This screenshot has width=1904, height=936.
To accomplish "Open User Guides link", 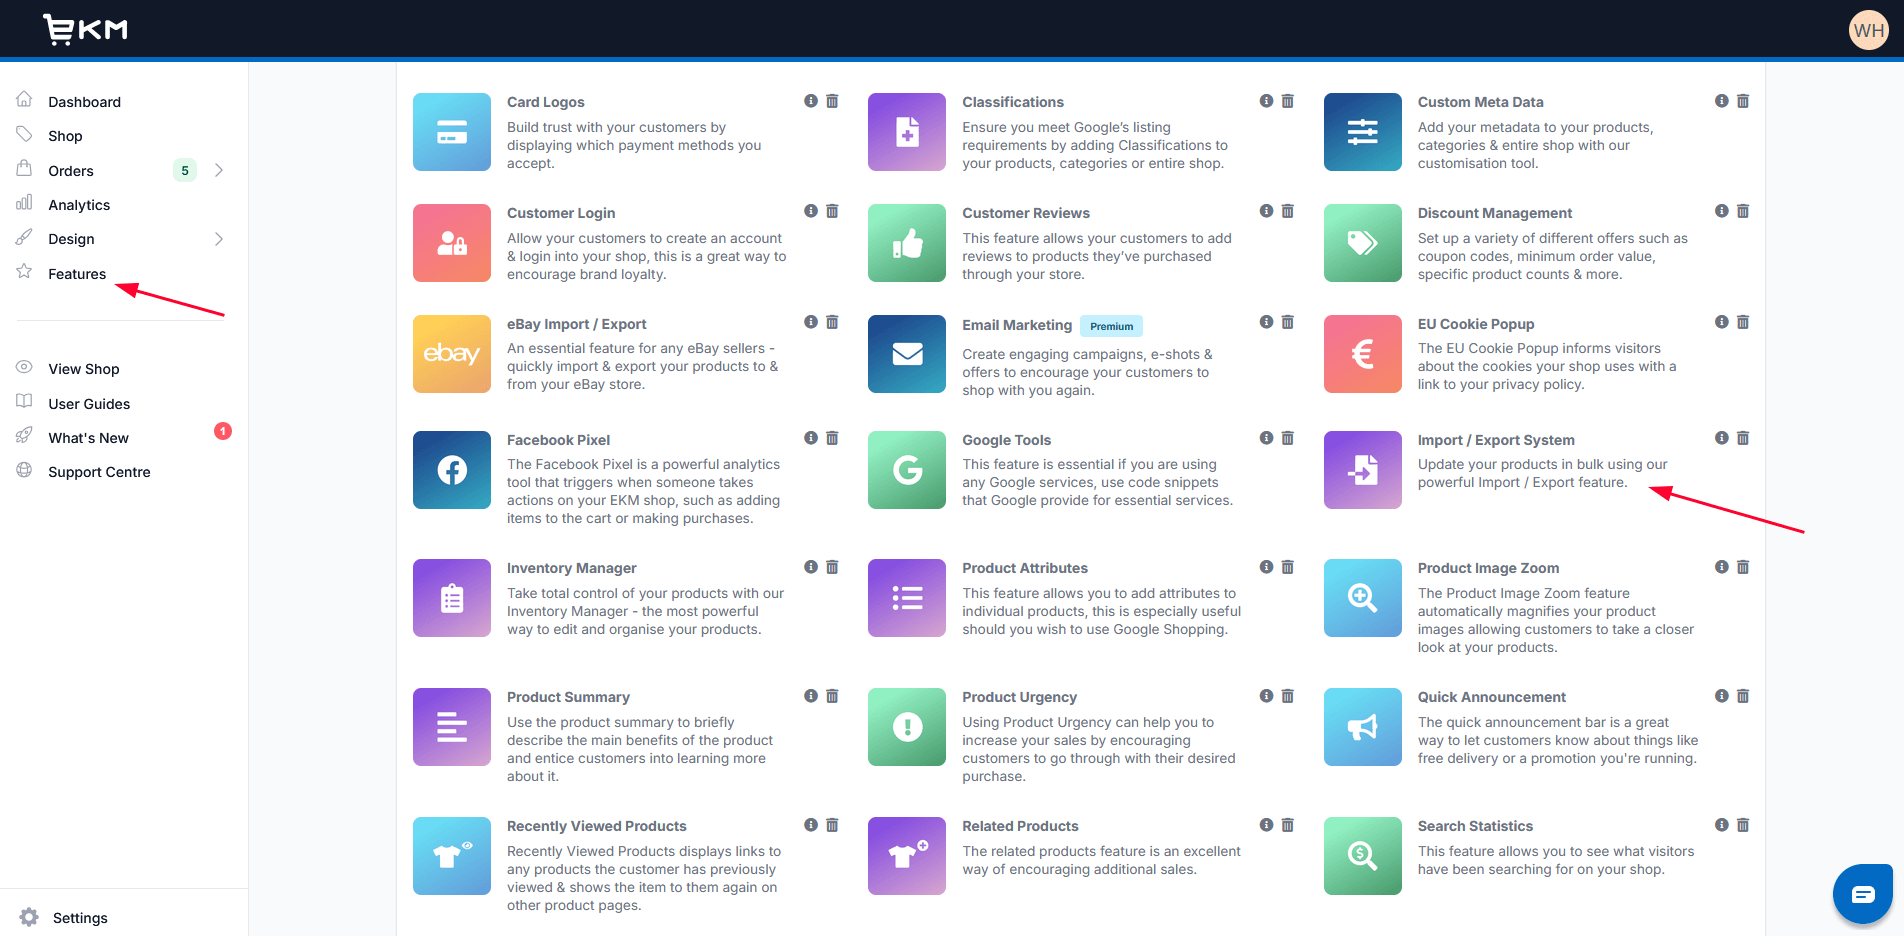I will tap(89, 404).
